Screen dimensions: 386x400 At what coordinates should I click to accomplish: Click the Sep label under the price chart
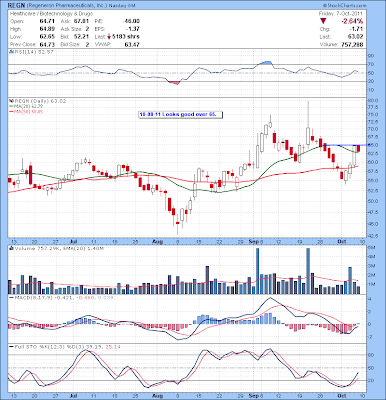253,241
